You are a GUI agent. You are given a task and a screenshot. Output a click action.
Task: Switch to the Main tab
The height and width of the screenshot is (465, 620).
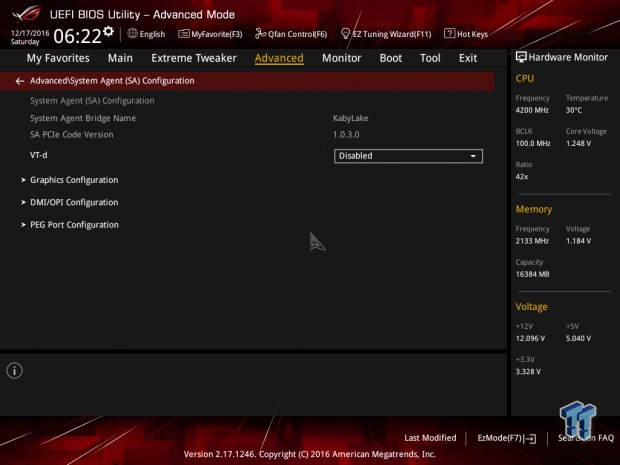coord(120,58)
